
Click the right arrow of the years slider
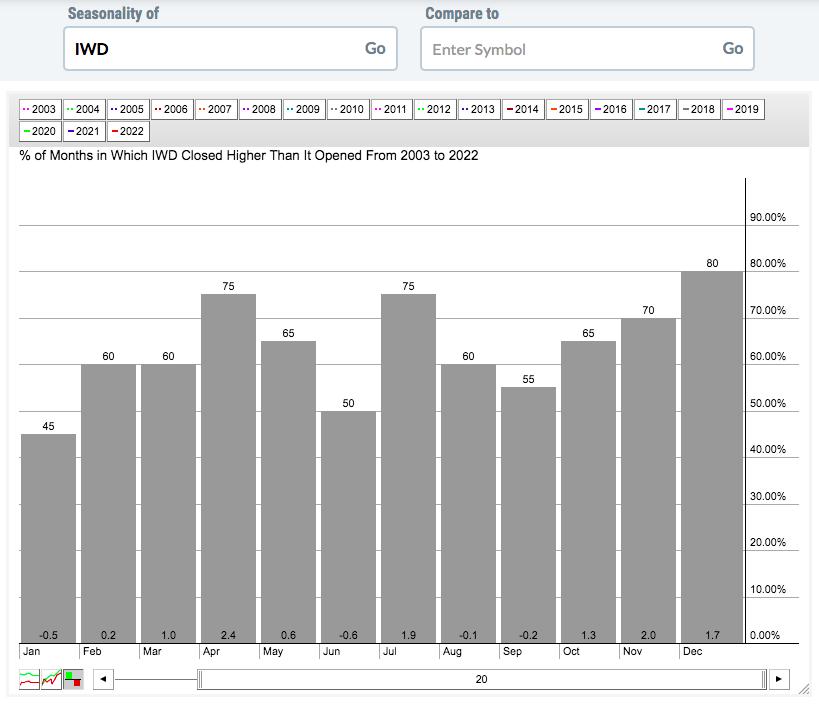click(780, 679)
